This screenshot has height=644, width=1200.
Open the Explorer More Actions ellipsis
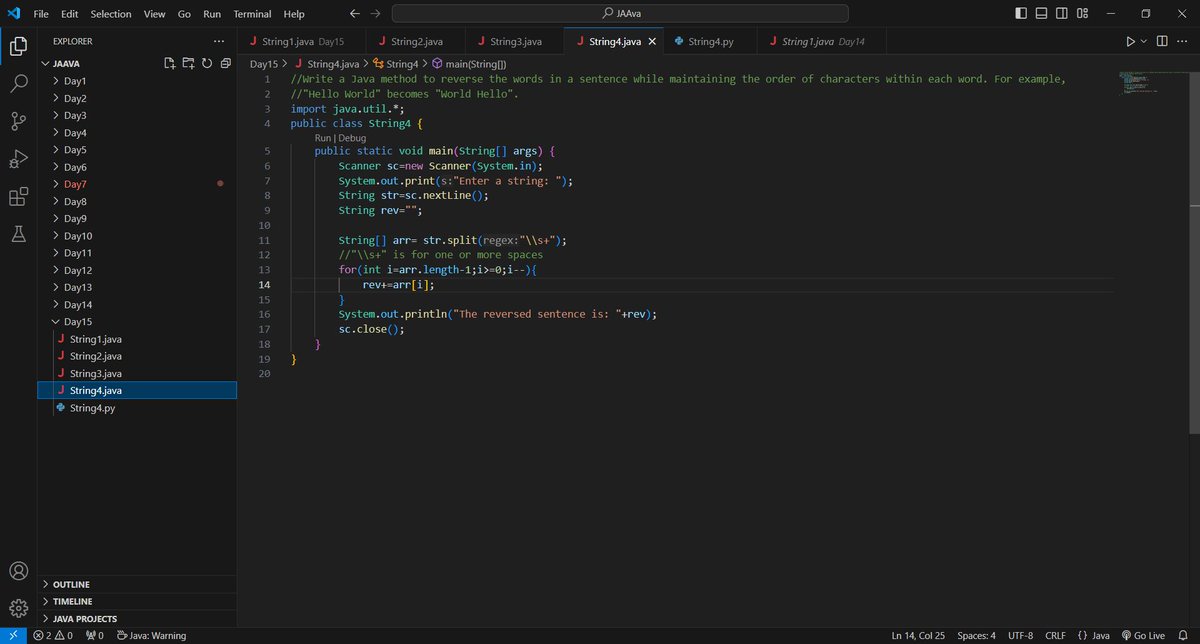[x=219, y=41]
